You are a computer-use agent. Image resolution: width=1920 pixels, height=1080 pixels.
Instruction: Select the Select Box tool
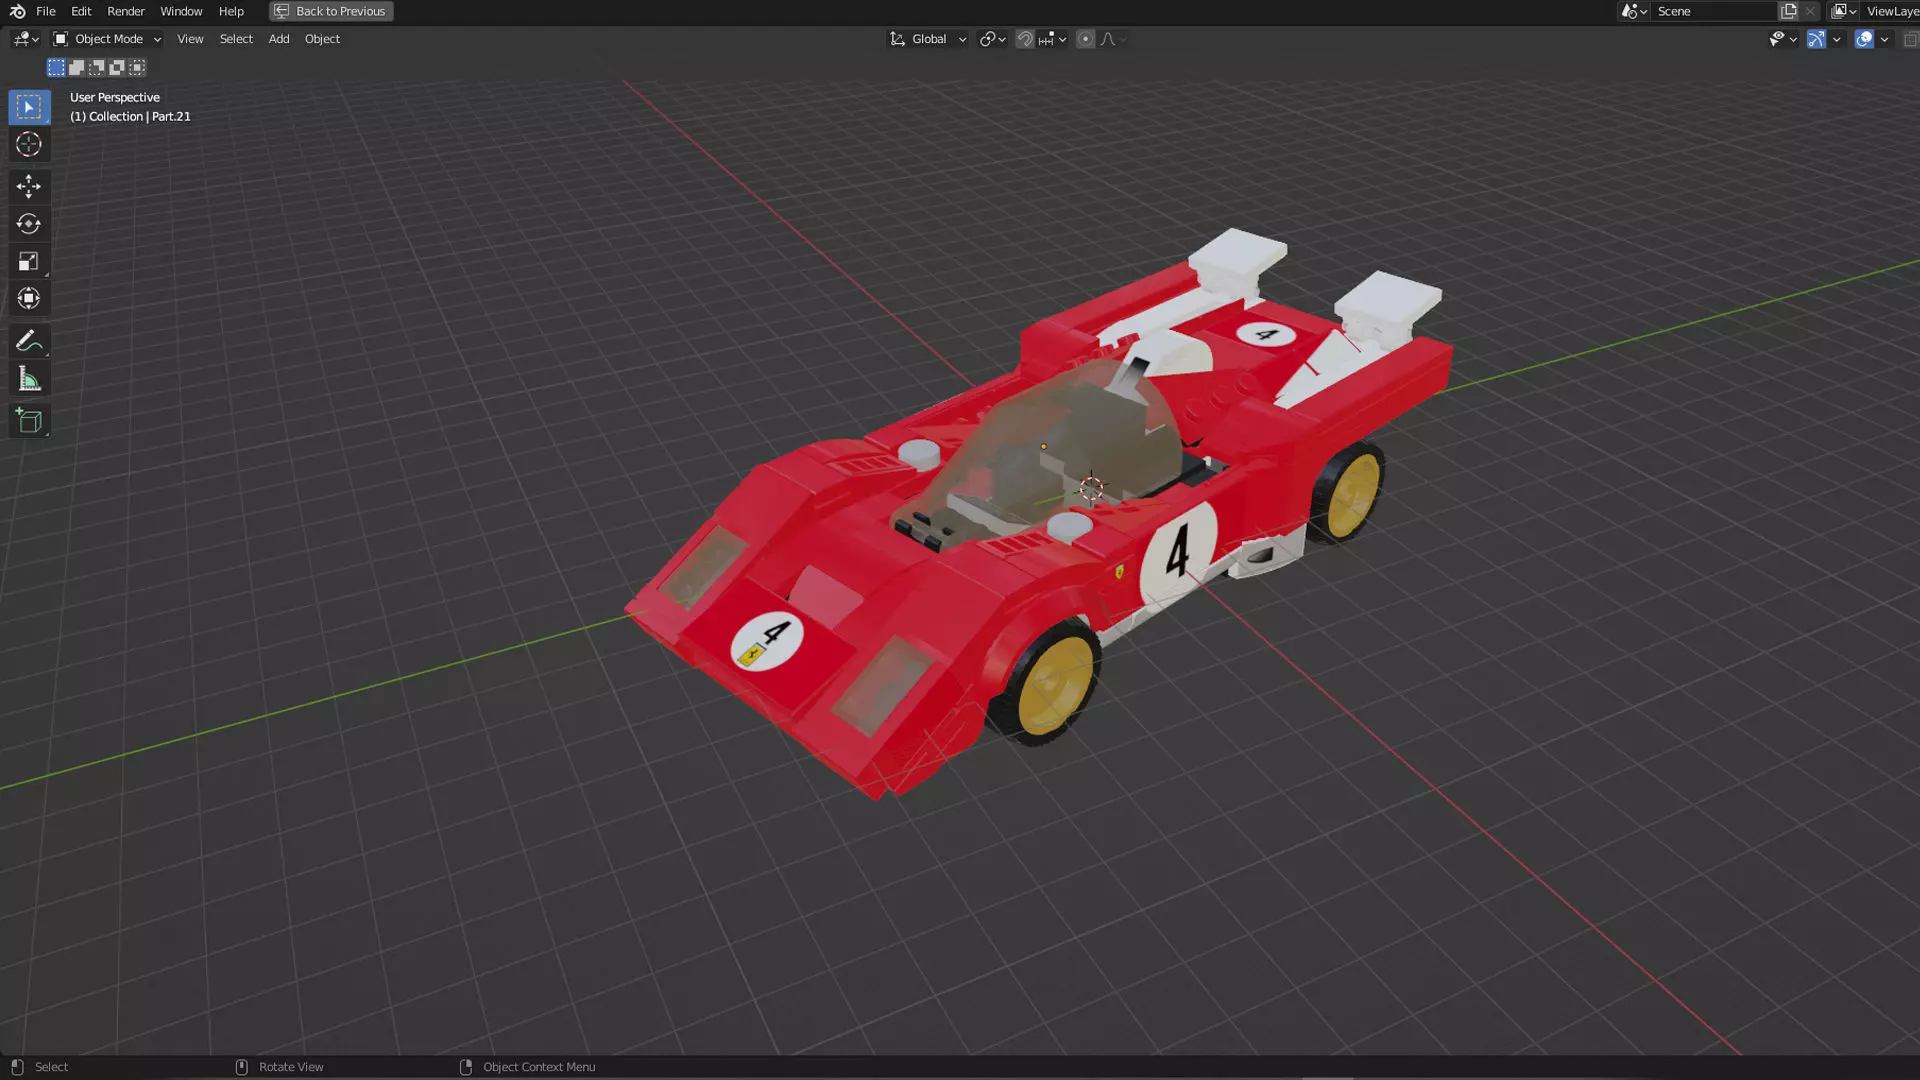click(29, 106)
